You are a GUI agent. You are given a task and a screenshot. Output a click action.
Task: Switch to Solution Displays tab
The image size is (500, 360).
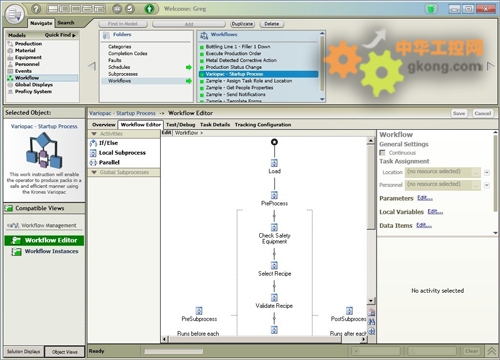point(23,351)
